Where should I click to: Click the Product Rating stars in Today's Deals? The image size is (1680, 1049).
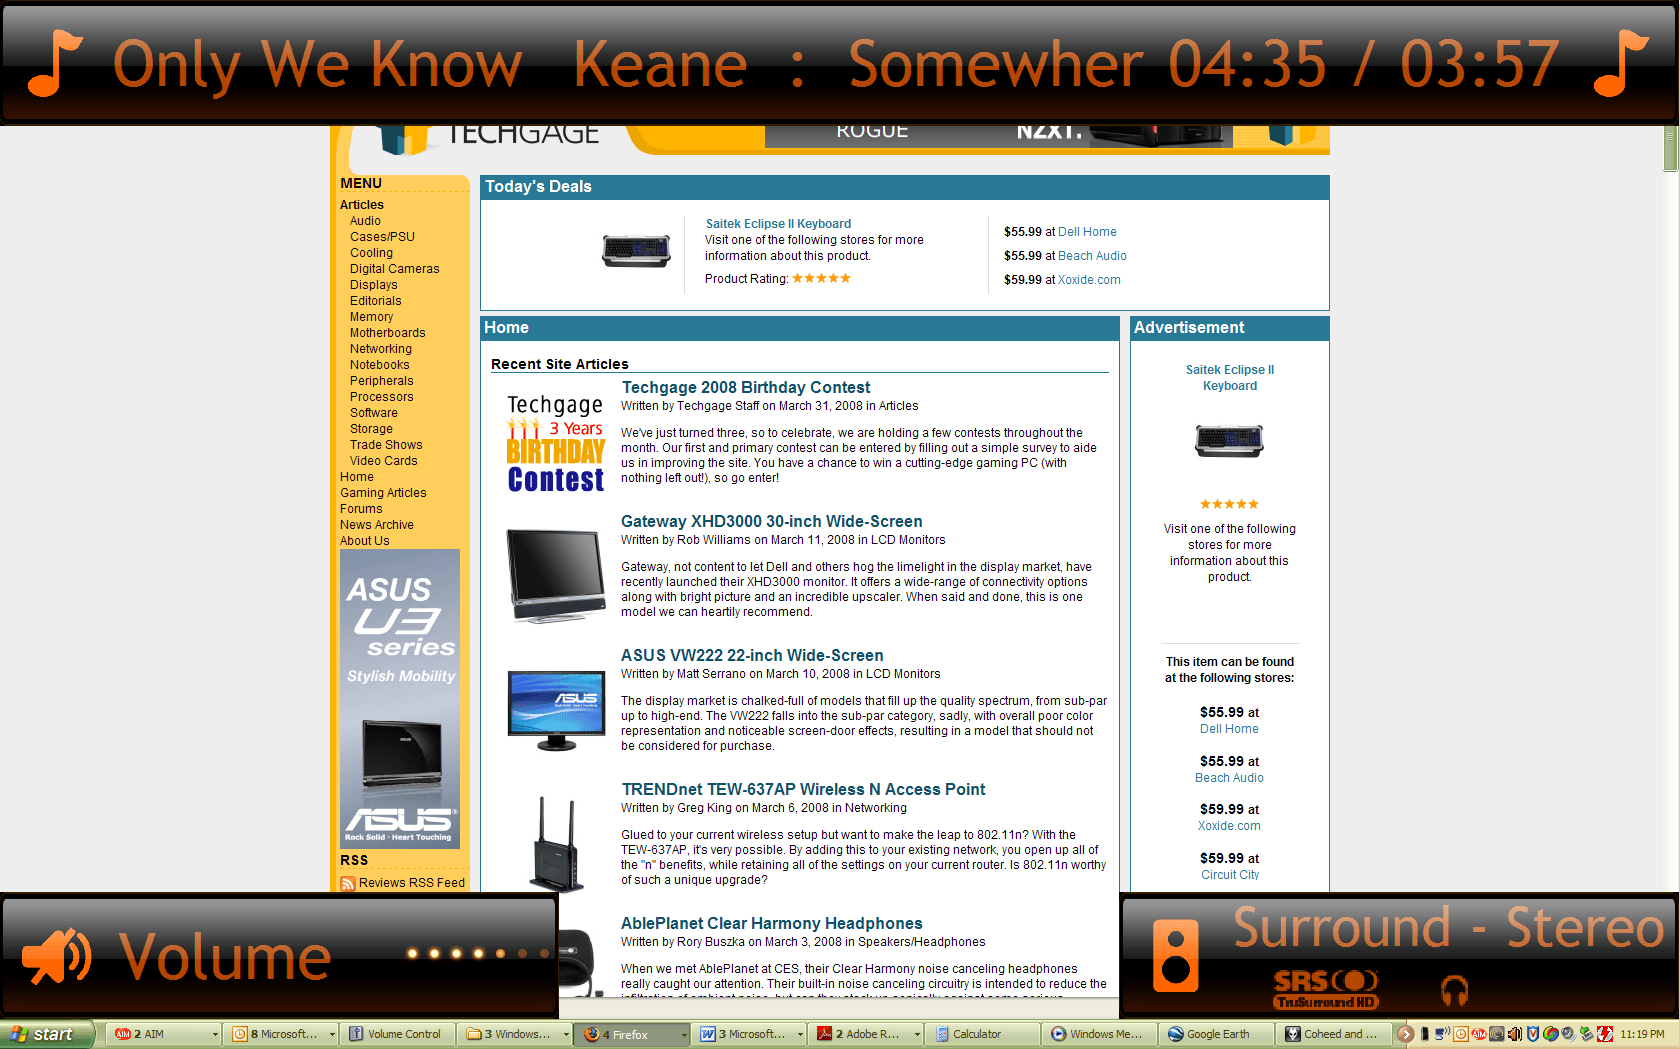(821, 278)
